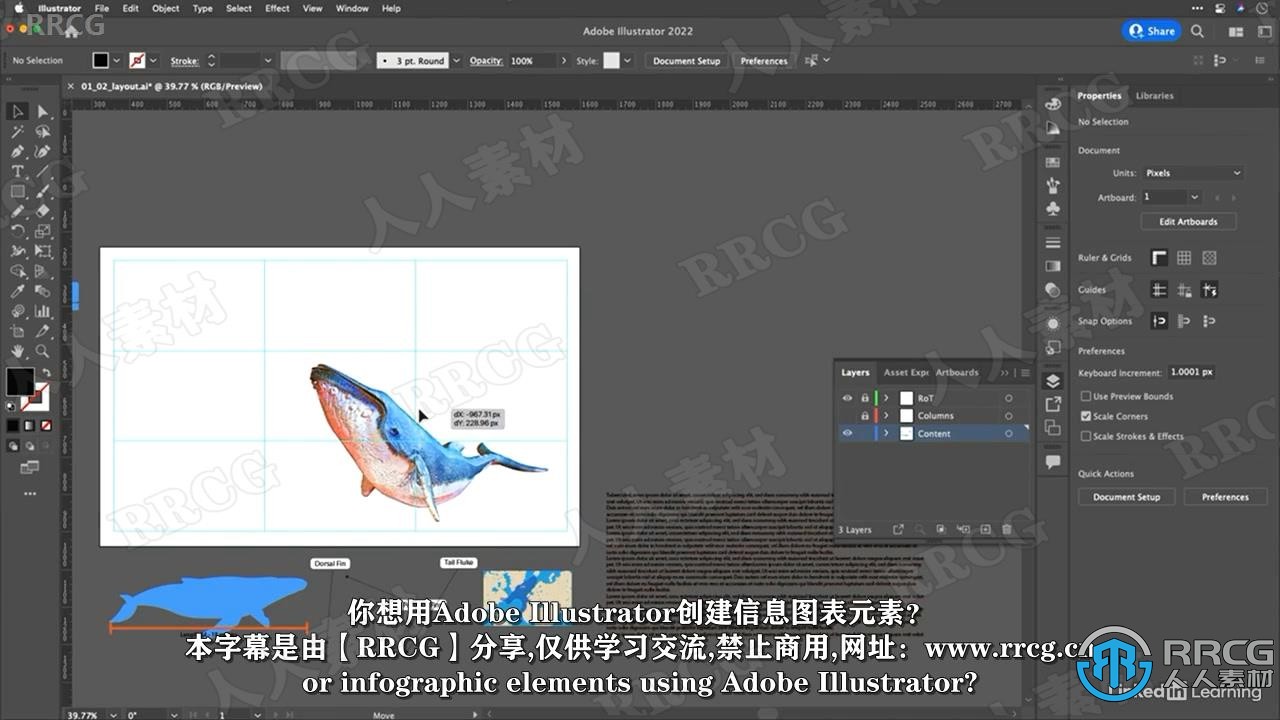Click the large Fill box in toolbar
Image resolution: width=1280 pixels, height=720 pixels.
[19, 381]
